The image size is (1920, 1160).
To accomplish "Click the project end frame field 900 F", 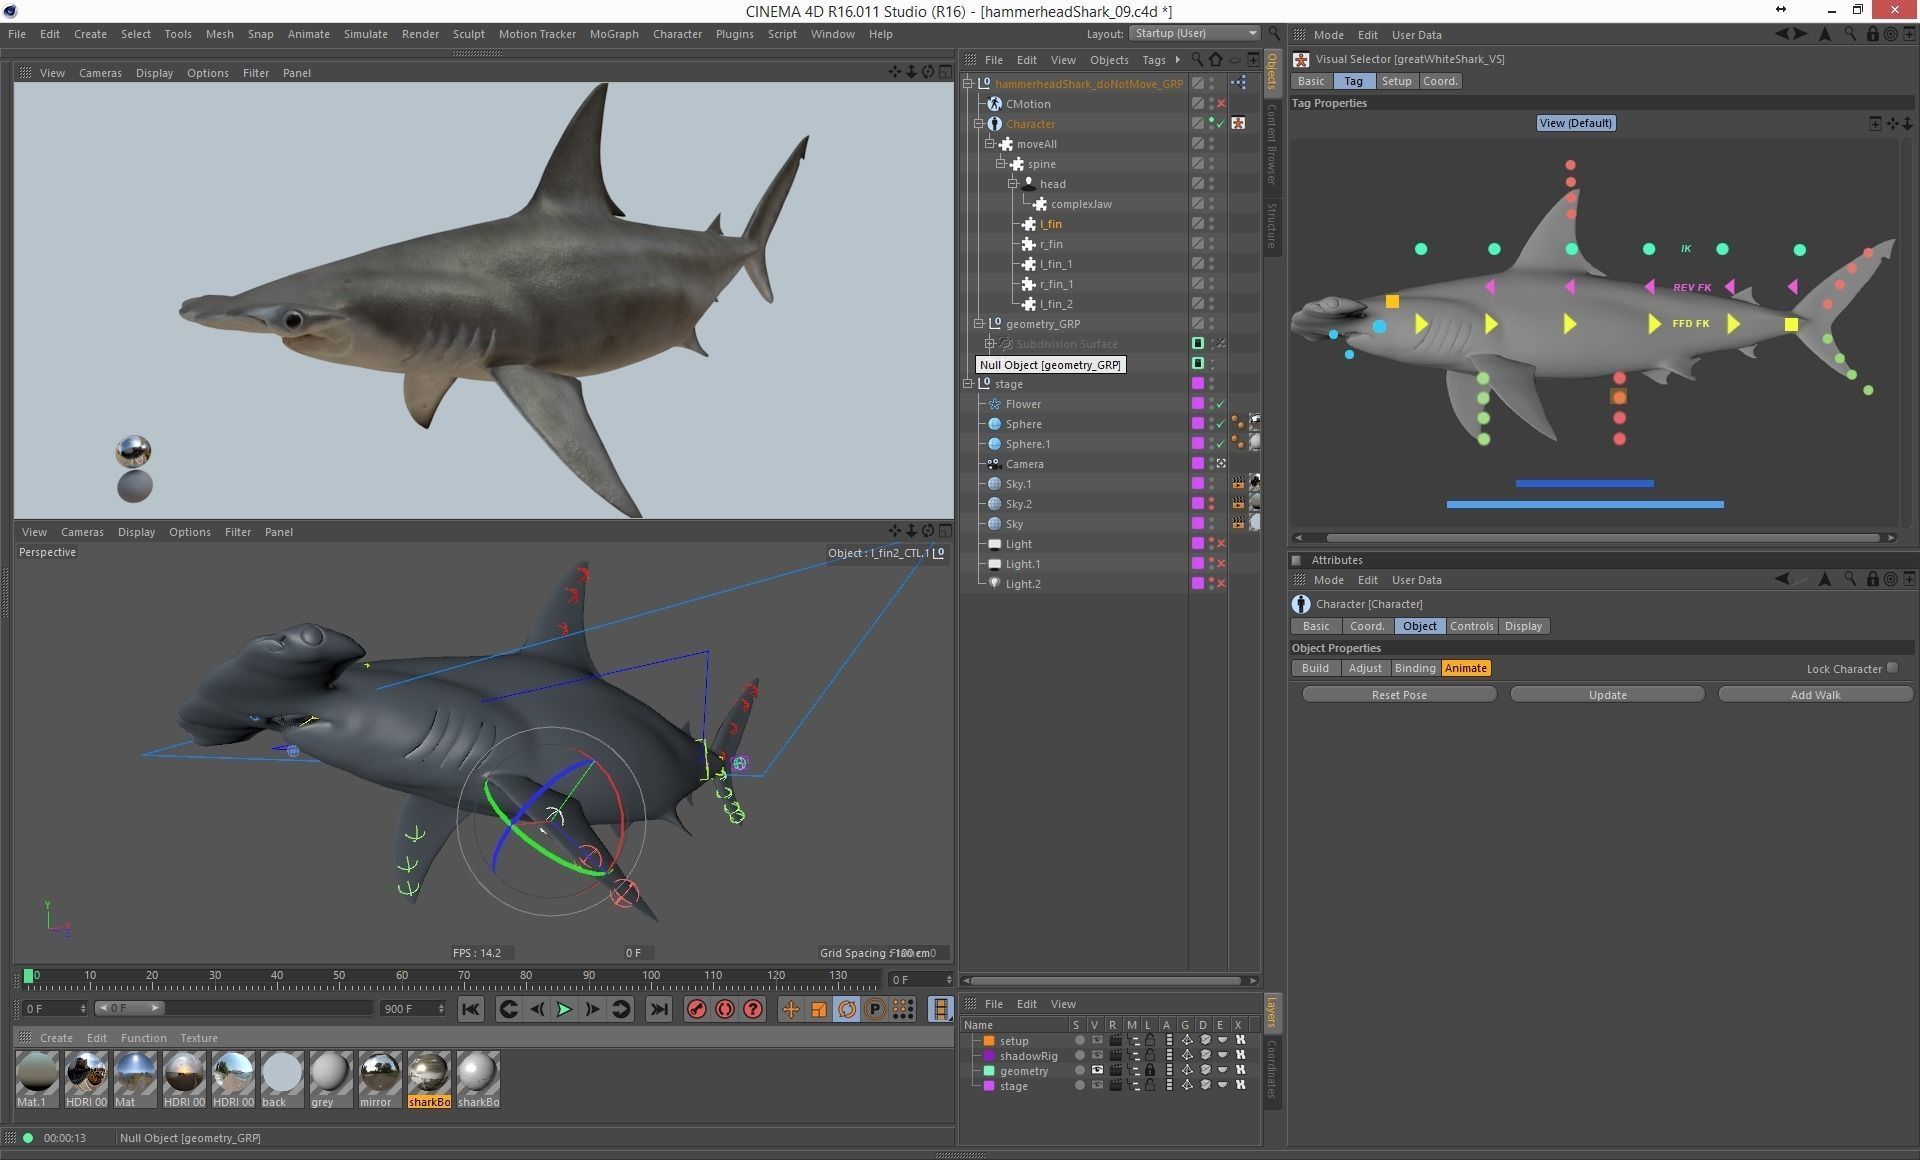I will (x=412, y=1009).
